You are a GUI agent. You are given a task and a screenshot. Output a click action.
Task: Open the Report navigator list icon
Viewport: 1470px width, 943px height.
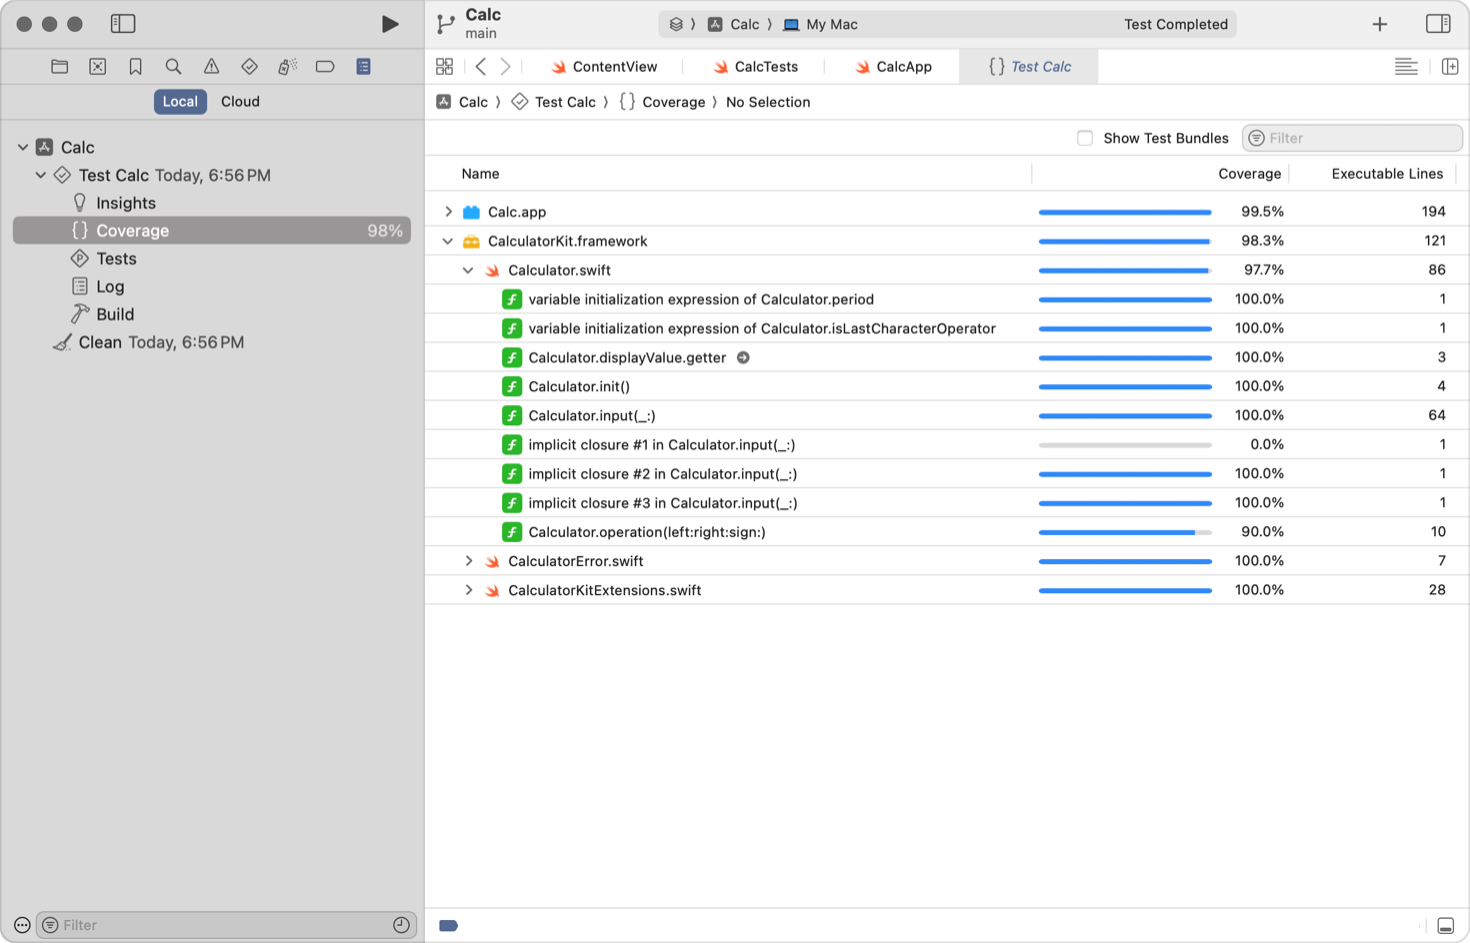click(x=362, y=66)
